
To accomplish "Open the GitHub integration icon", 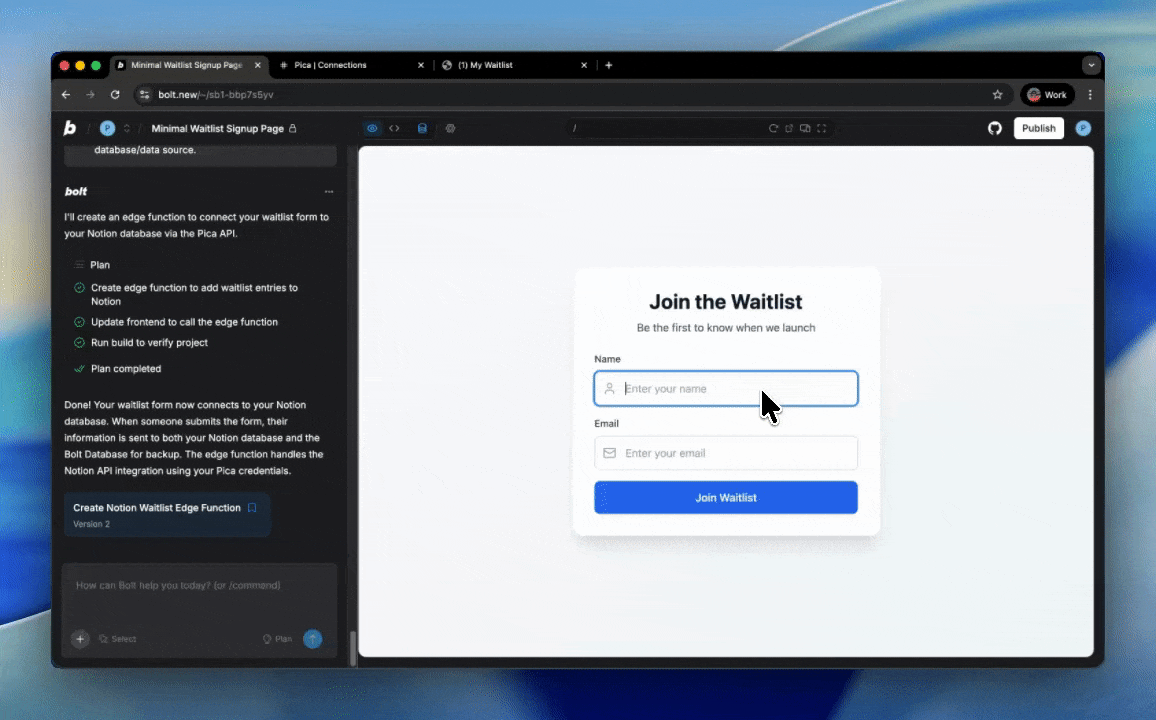I will [994, 128].
